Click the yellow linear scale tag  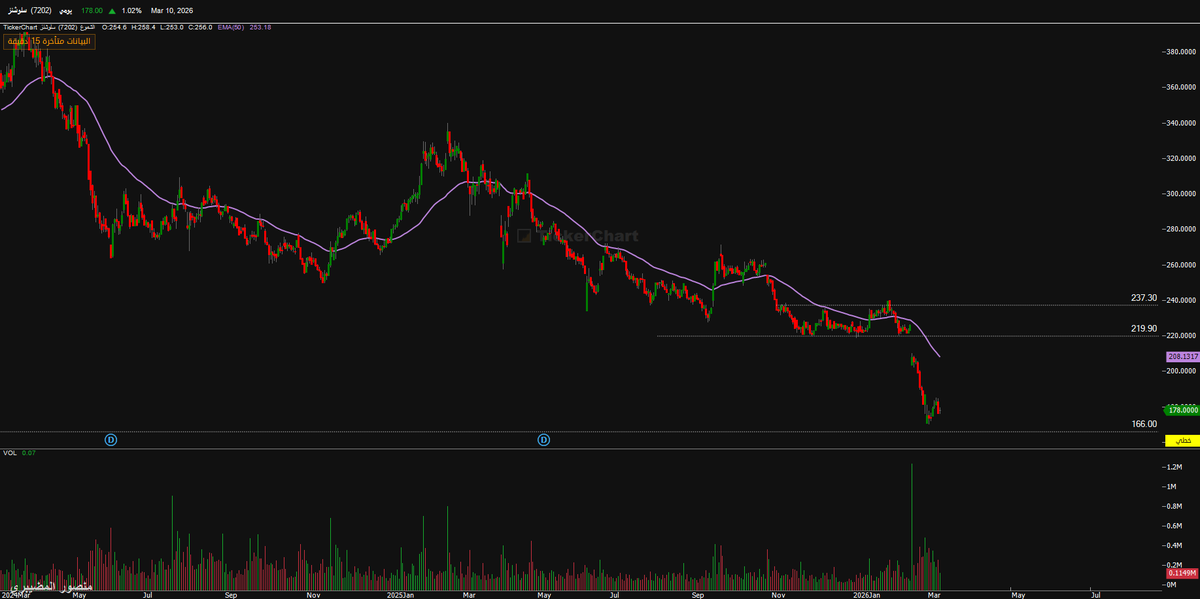pos(1181,440)
